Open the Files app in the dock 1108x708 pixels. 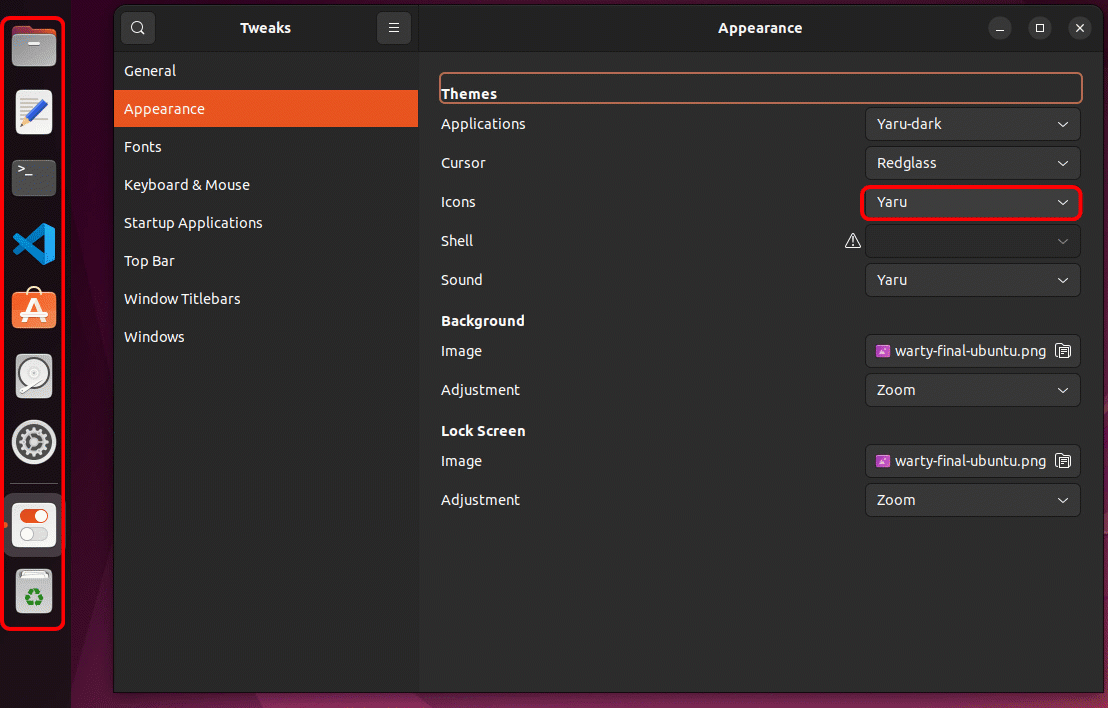34,47
